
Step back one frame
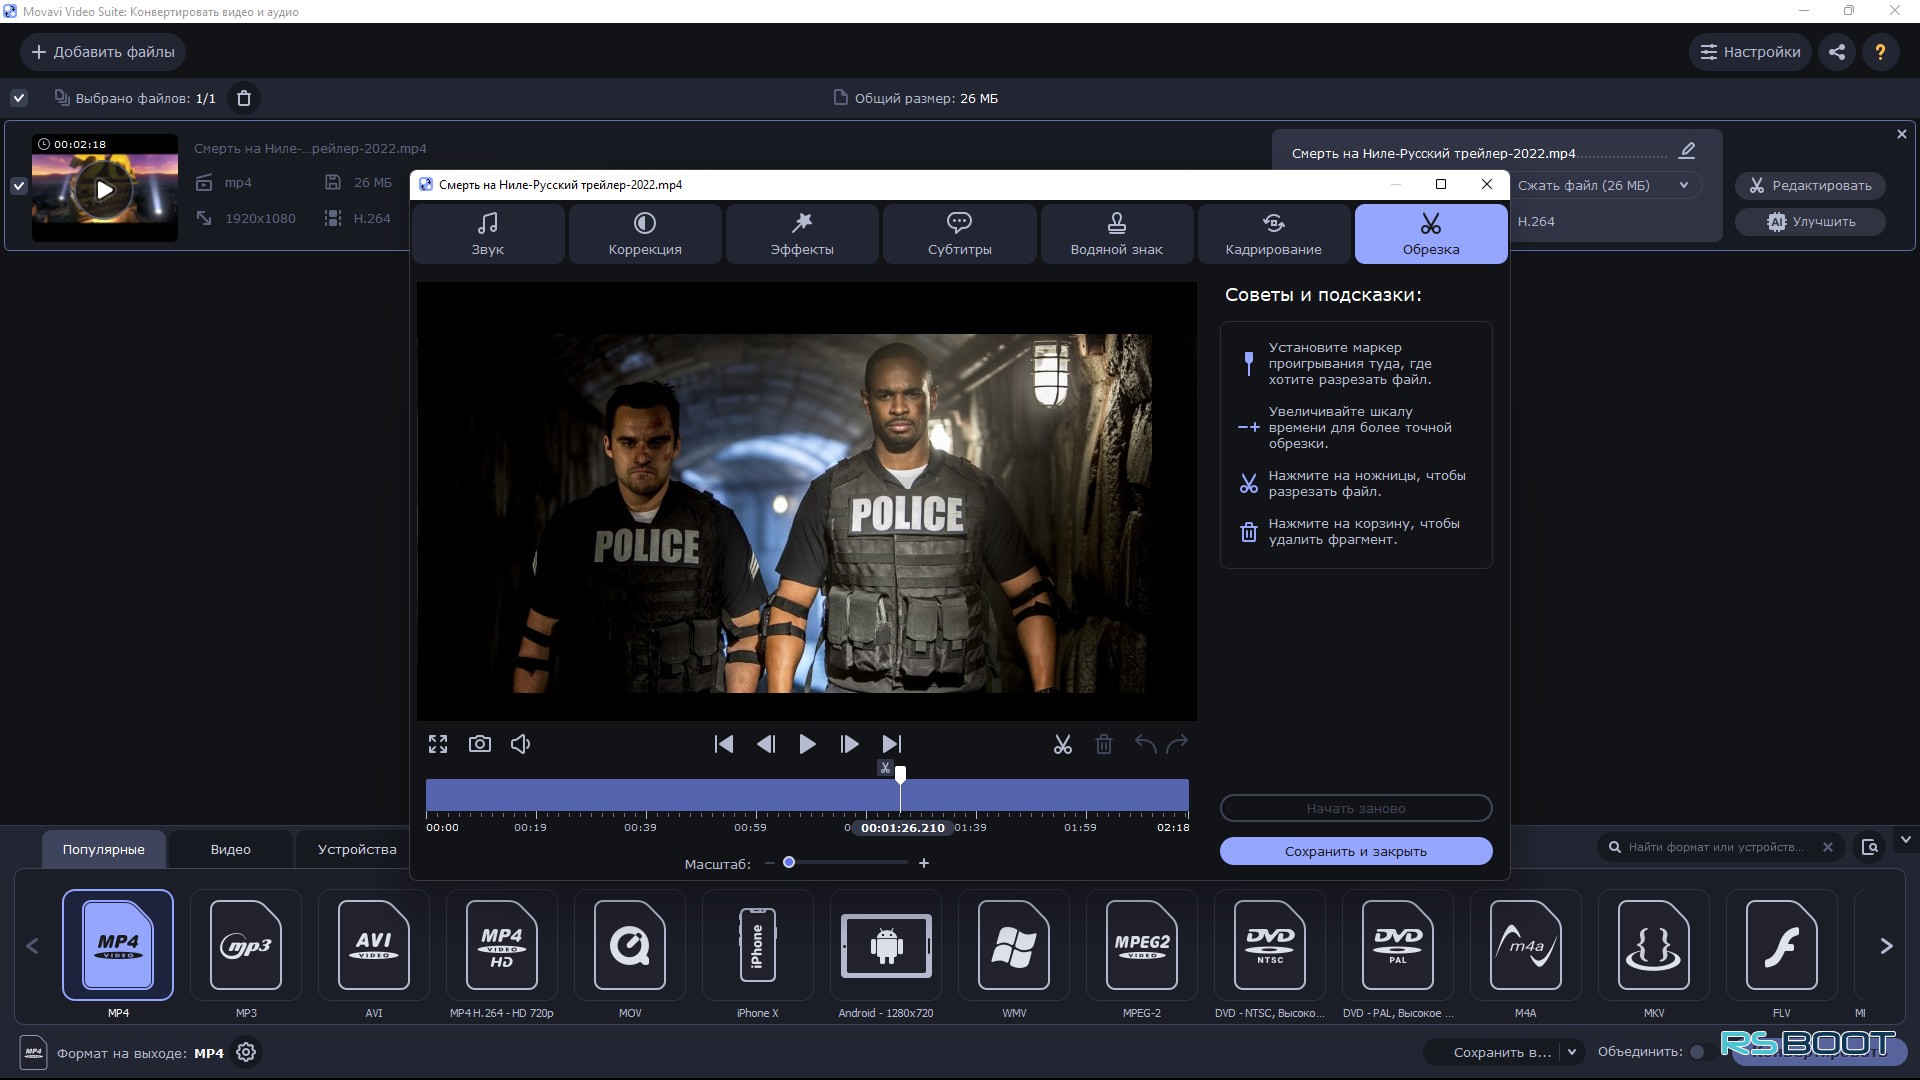[x=766, y=744]
